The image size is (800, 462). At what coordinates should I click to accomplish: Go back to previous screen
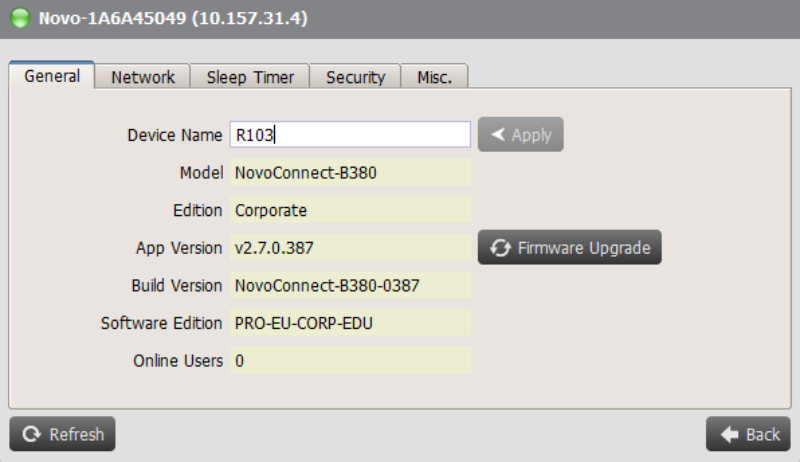click(x=748, y=434)
